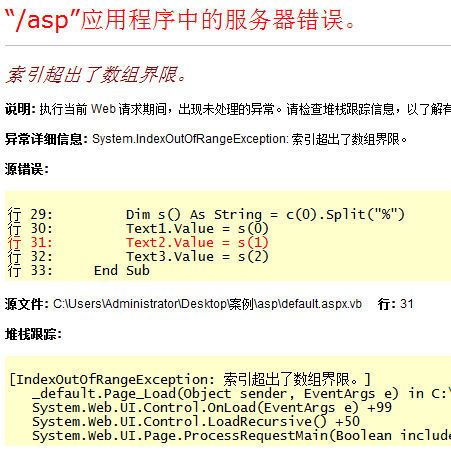Click the End Sub line 33
The height and width of the screenshot is (457, 451).
(x=122, y=271)
